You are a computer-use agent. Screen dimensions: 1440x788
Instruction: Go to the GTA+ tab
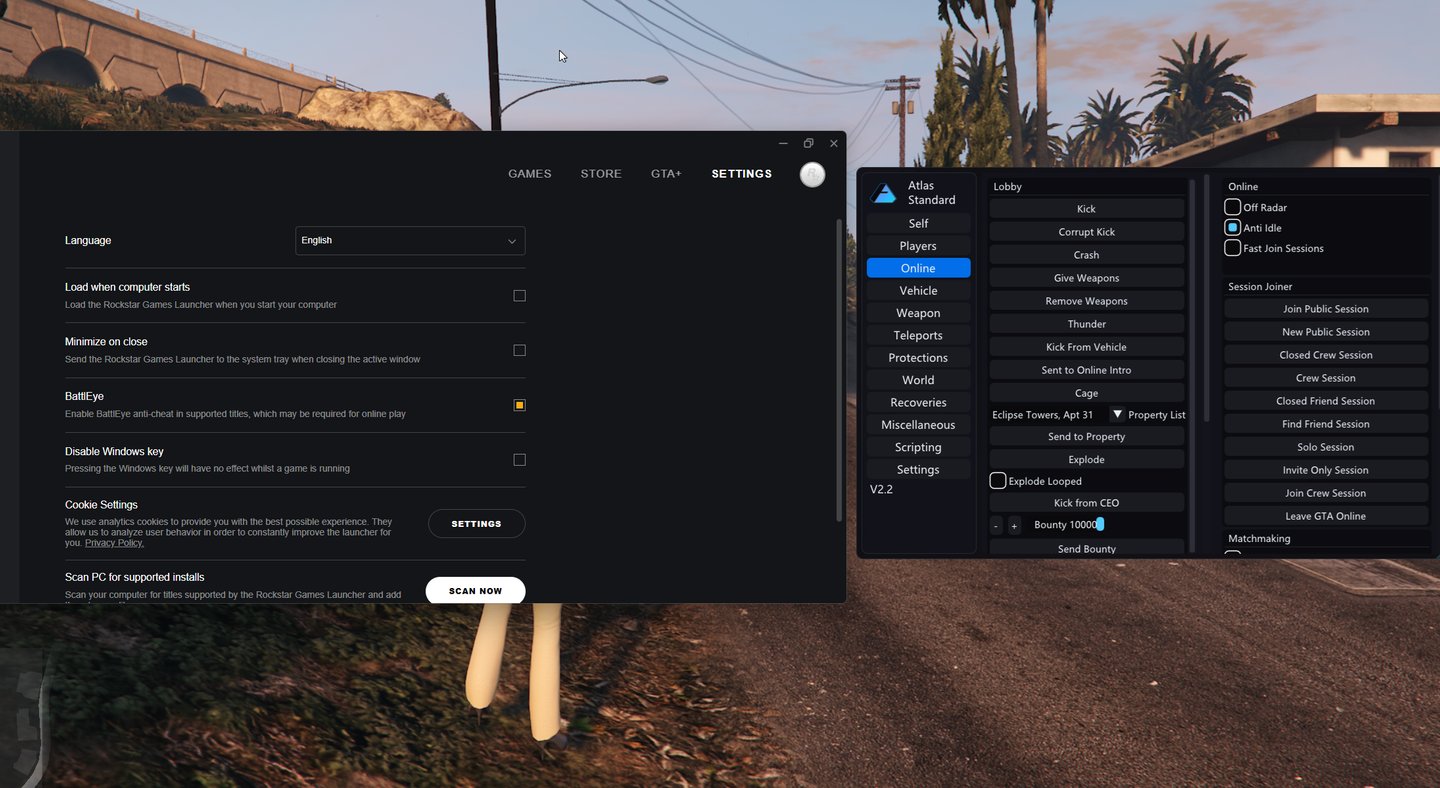point(666,174)
